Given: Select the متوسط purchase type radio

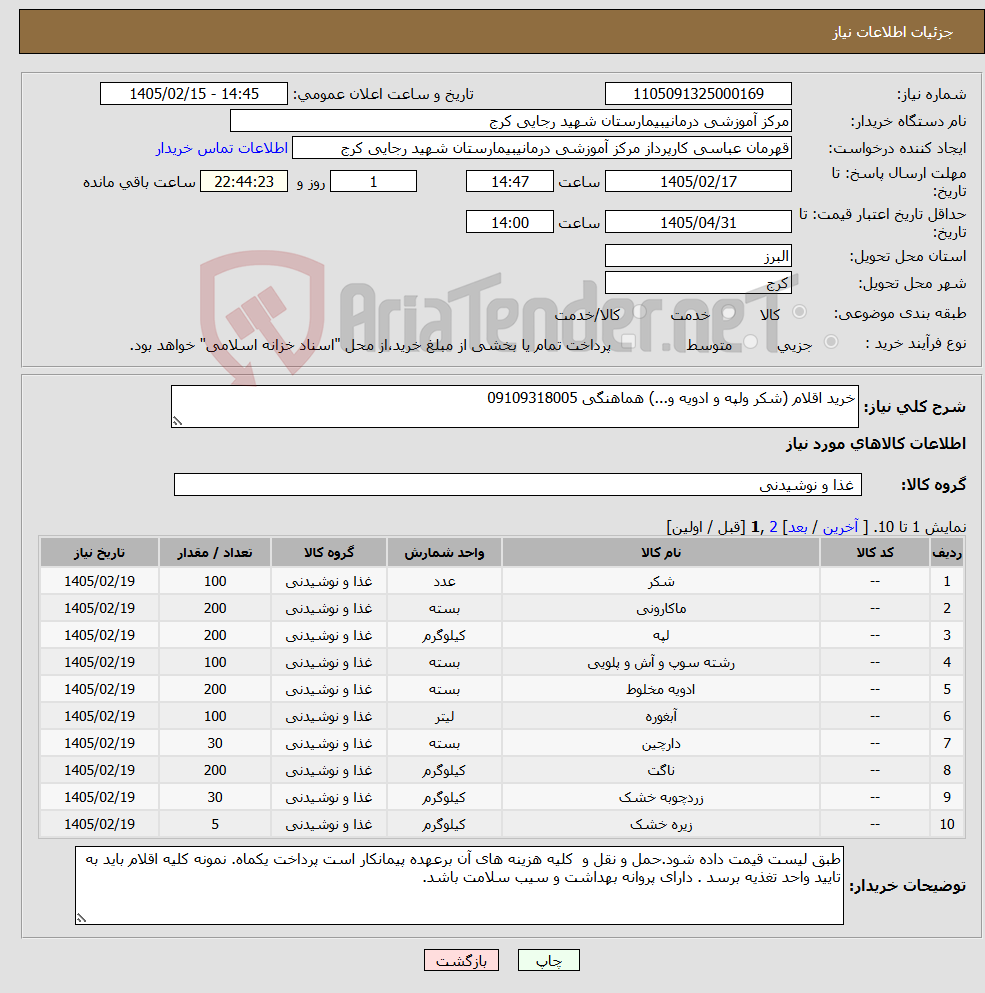Looking at the screenshot, I should click(x=751, y=342).
